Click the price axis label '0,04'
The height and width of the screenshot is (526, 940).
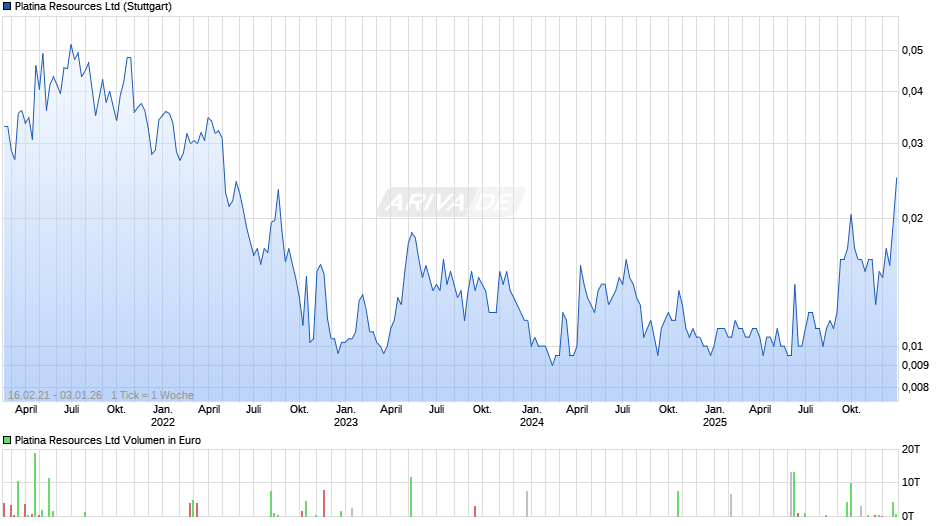912,92
